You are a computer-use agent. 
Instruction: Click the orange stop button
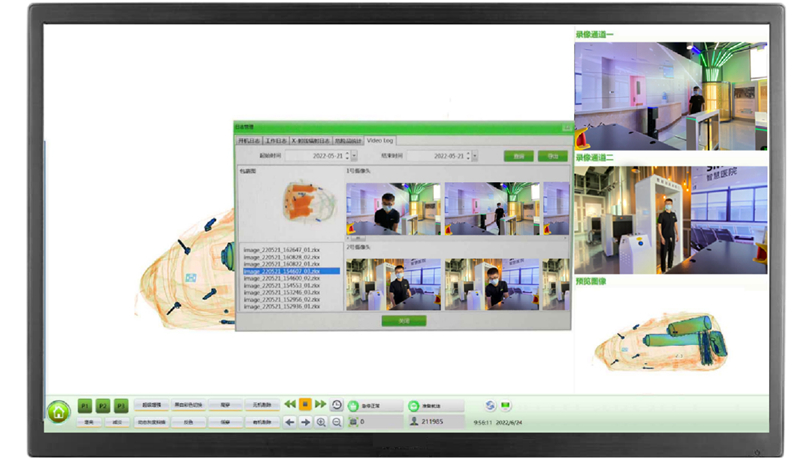click(x=305, y=404)
